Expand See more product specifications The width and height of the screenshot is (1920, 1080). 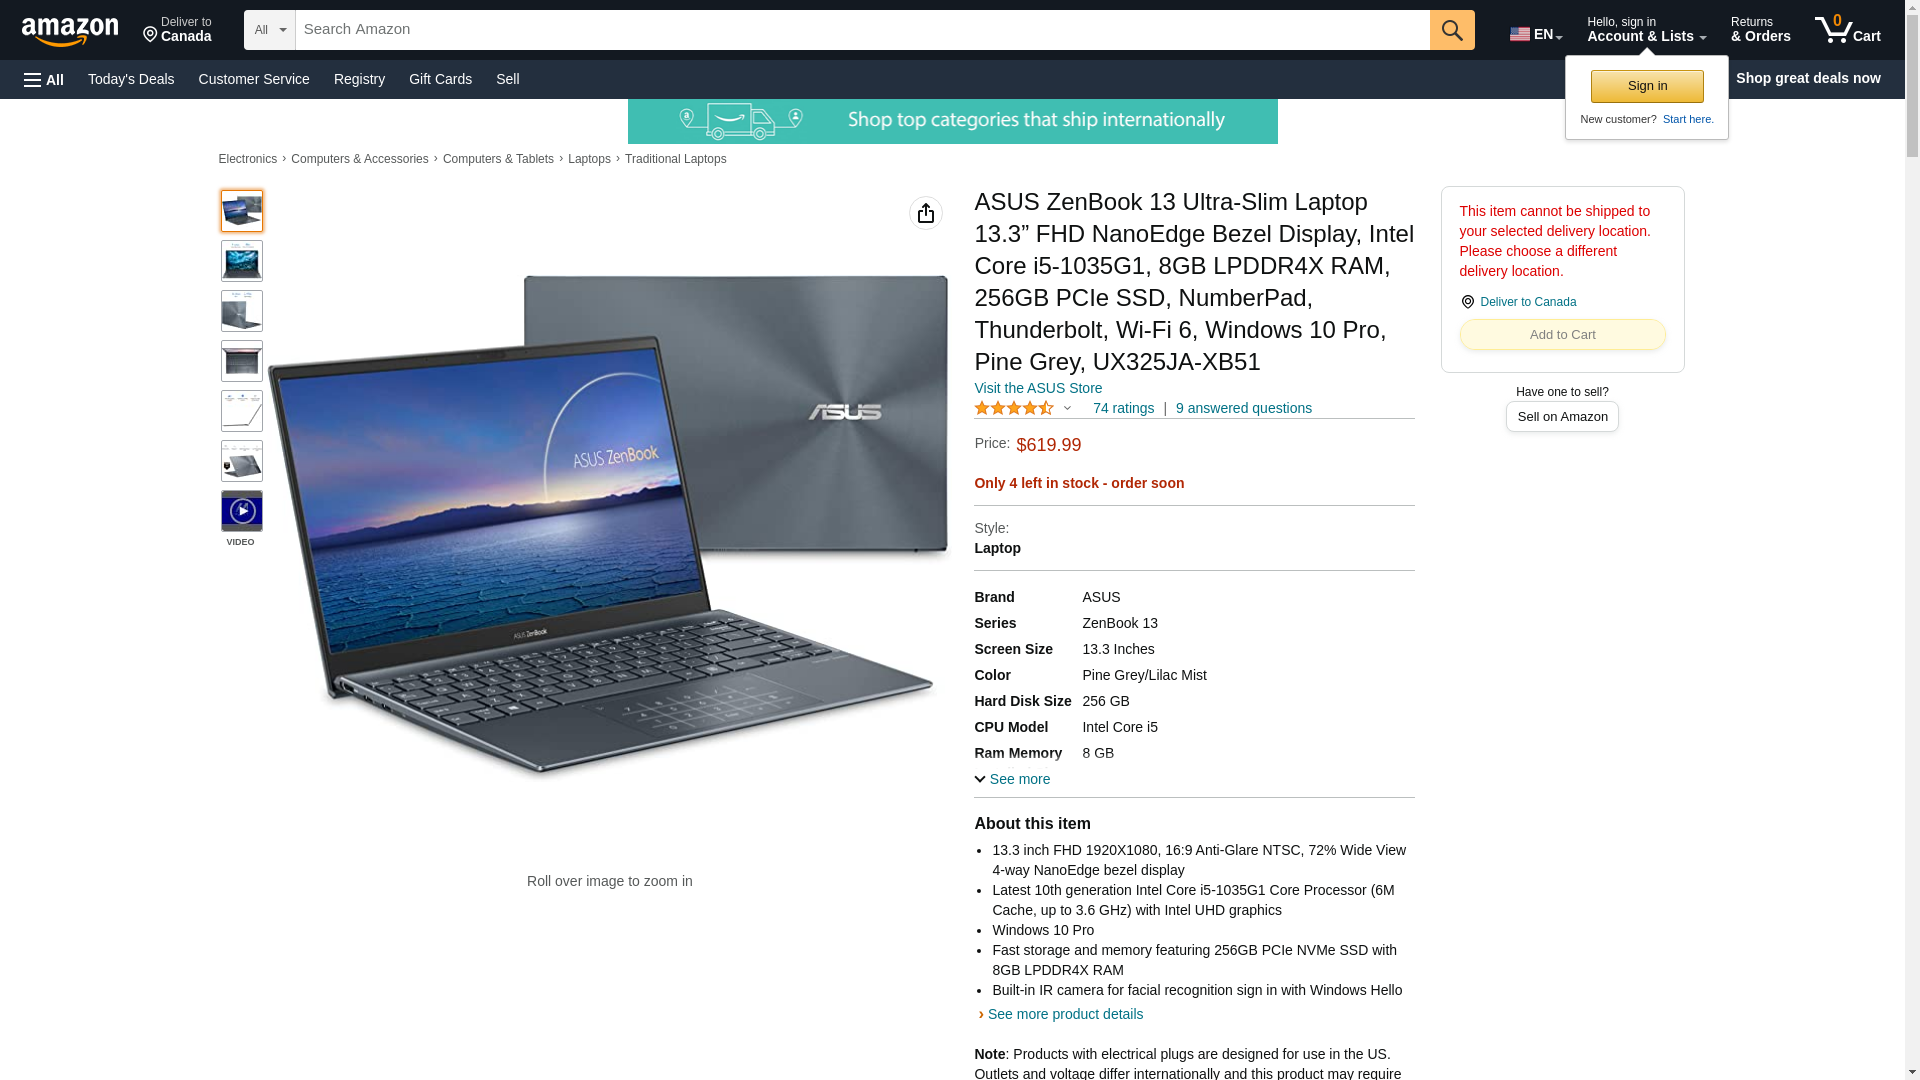pyautogui.click(x=1012, y=779)
